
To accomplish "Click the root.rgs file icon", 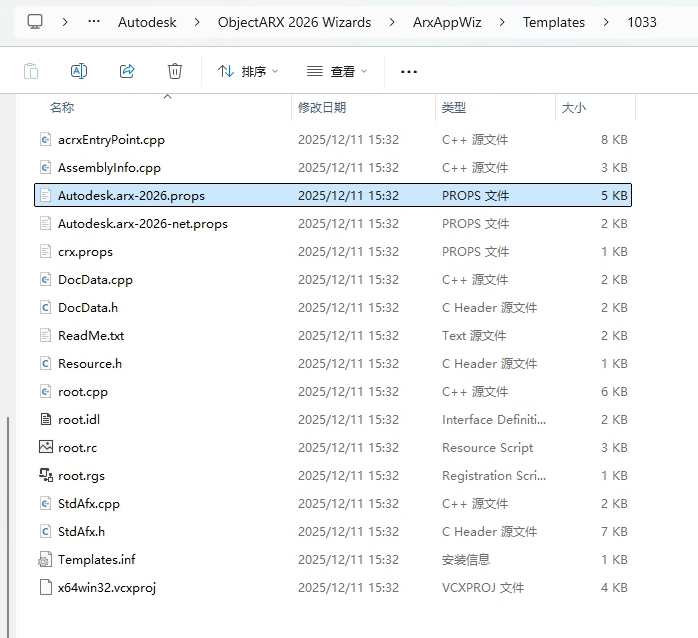I will tap(45, 476).
